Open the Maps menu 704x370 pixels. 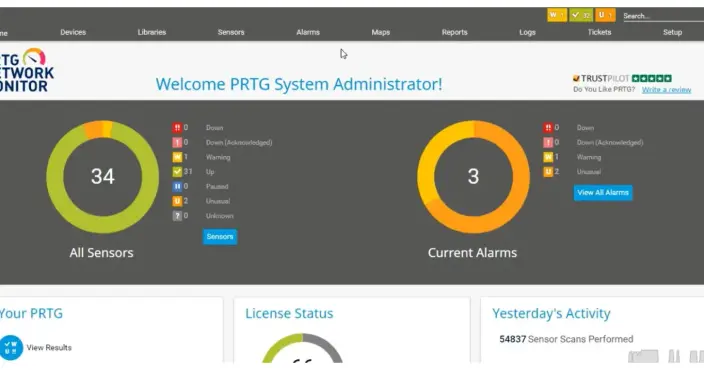point(381,32)
